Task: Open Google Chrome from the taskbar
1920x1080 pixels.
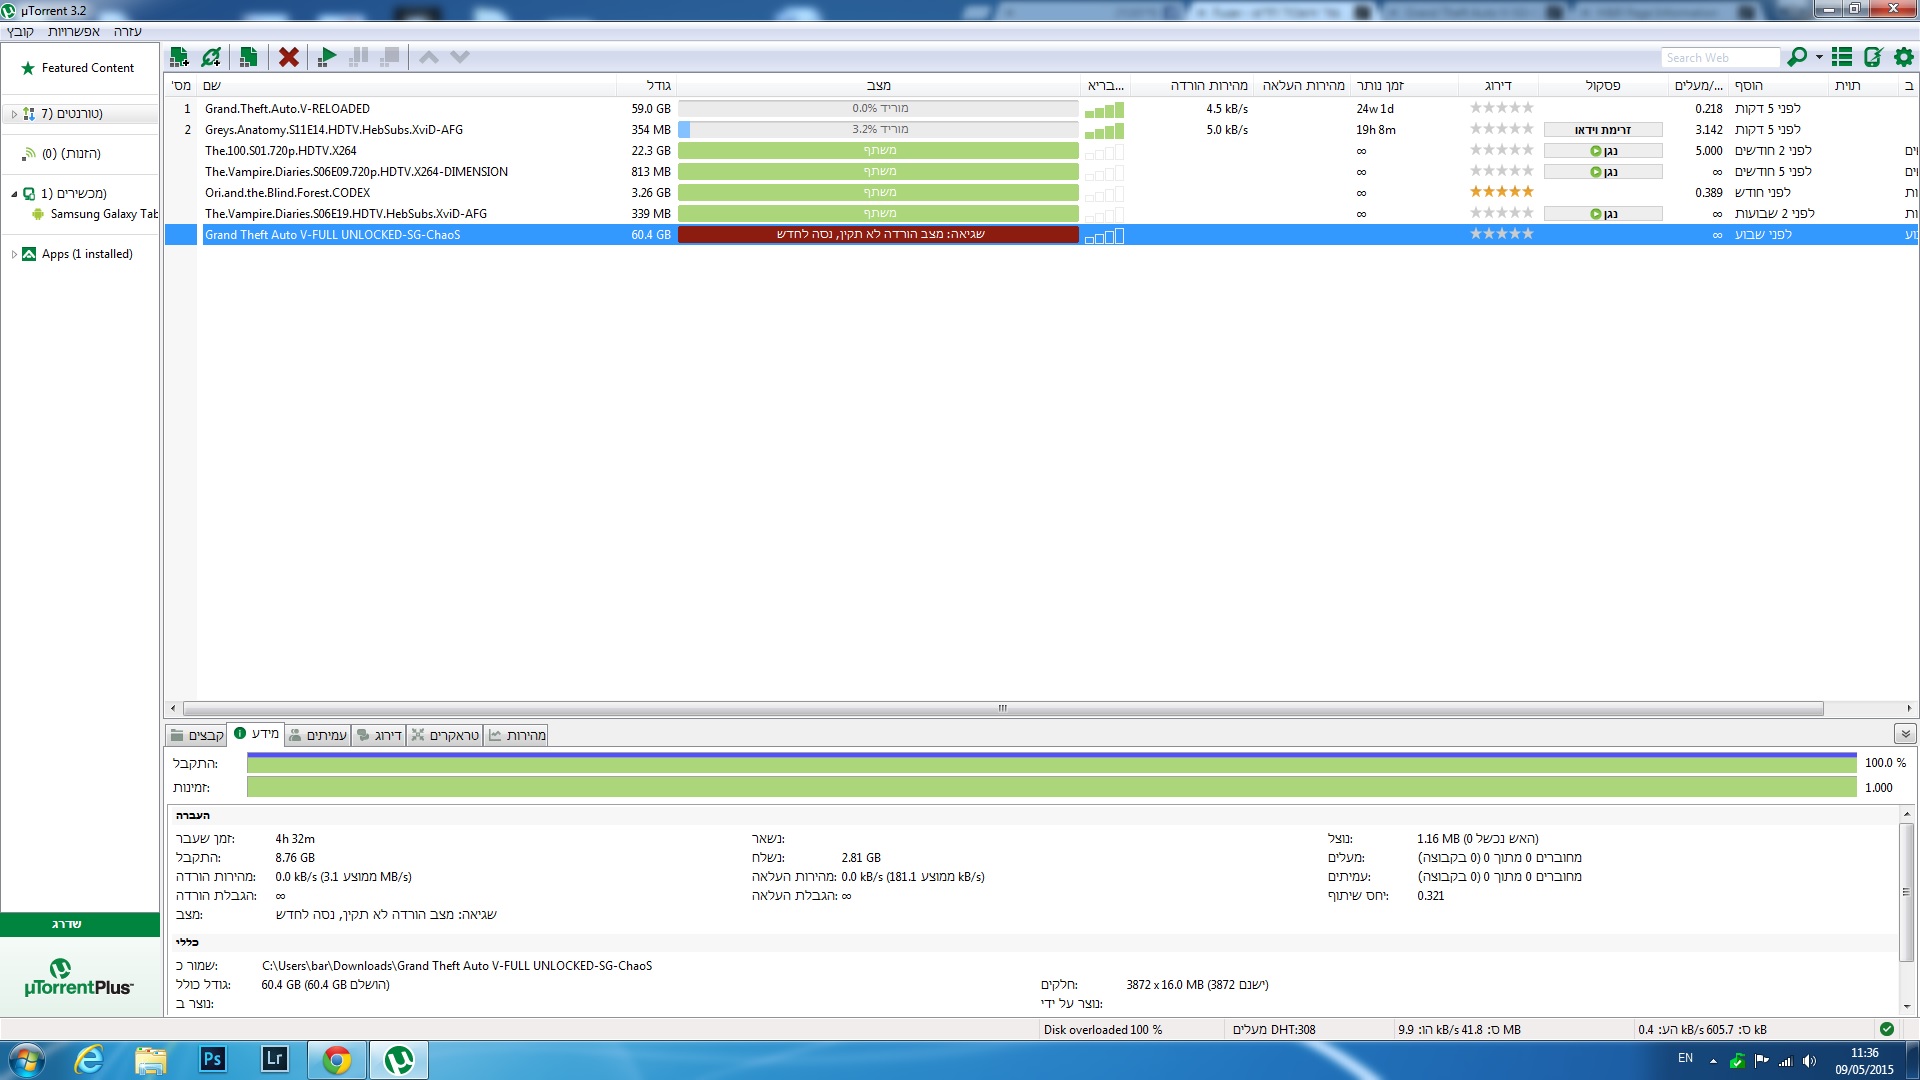Action: [x=337, y=1060]
